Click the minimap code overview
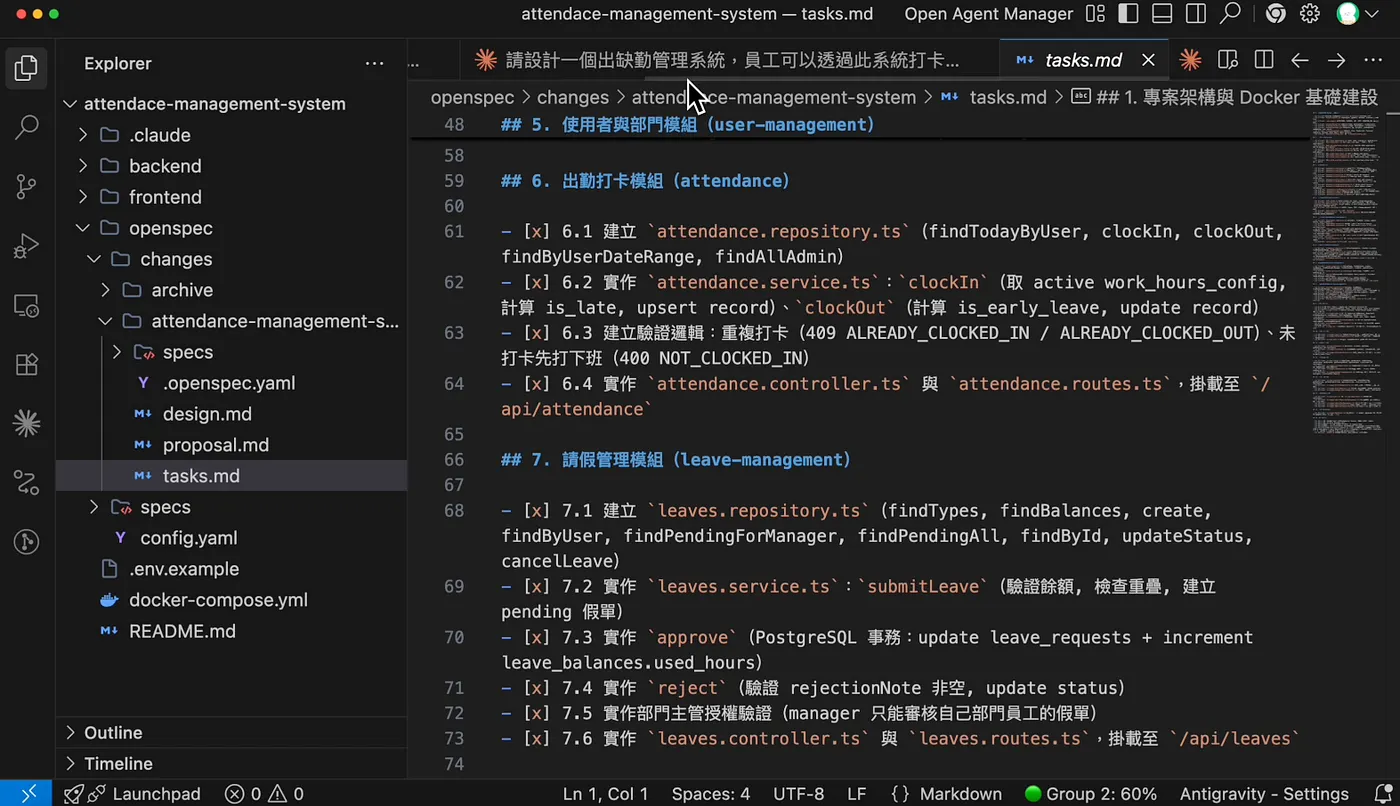This screenshot has height=806, width=1400. tap(1345, 272)
